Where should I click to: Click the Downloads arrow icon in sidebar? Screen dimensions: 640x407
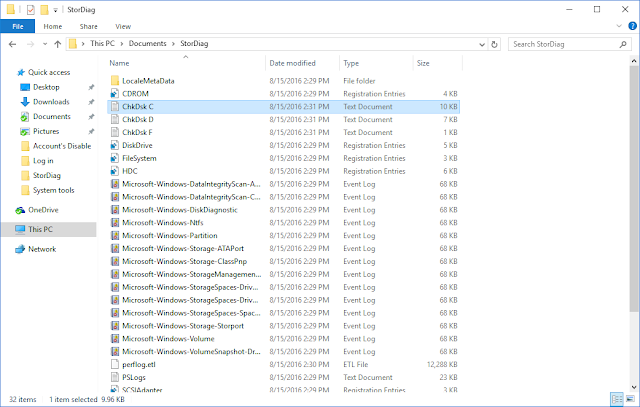click(25, 102)
